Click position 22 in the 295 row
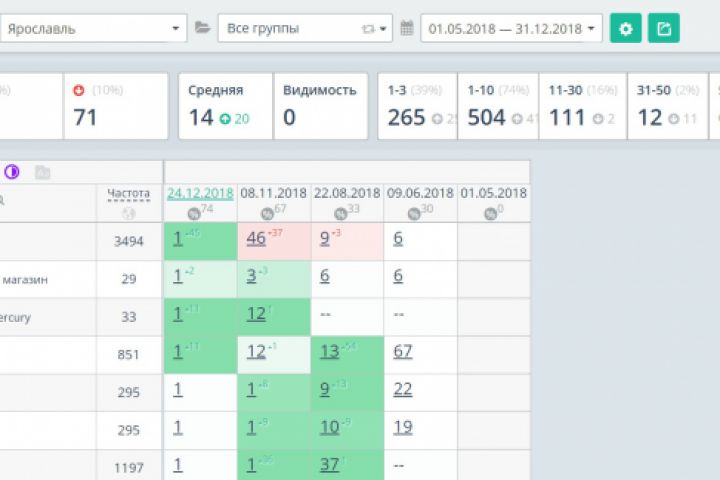Screen dimensions: 720x480 pyautogui.click(x=403, y=390)
